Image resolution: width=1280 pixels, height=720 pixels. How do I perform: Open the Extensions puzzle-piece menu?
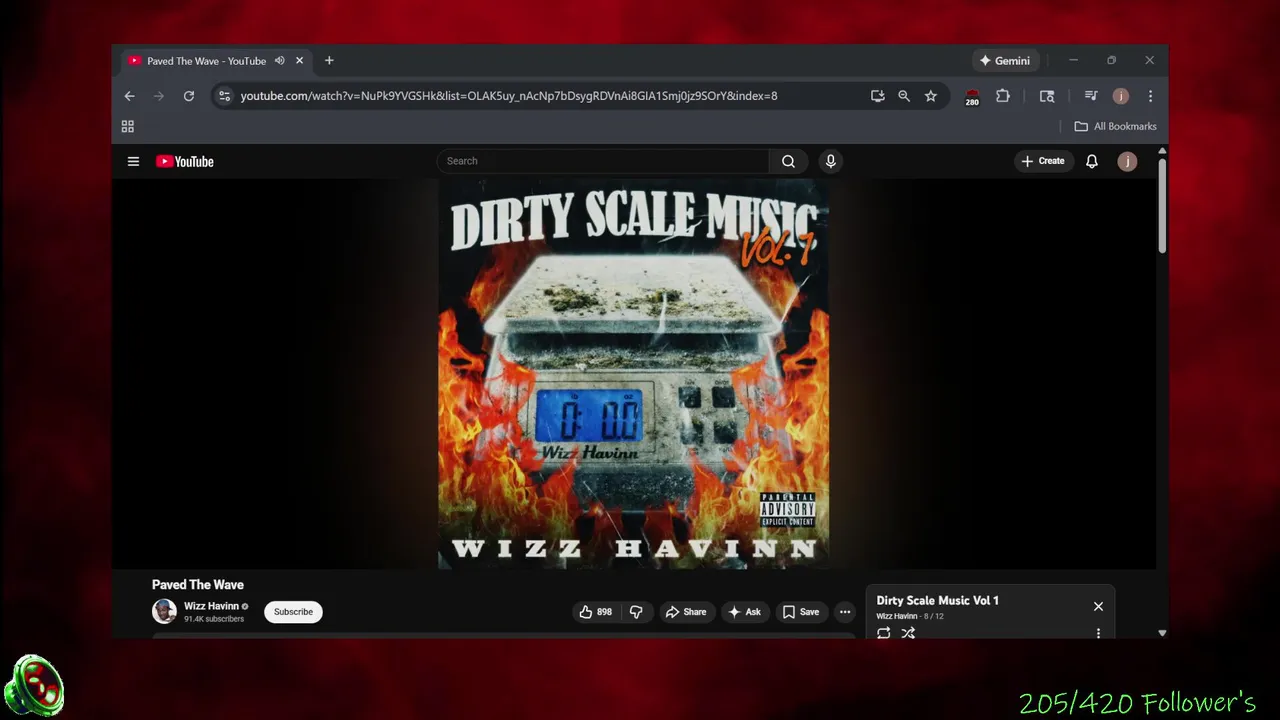pos(1003,96)
